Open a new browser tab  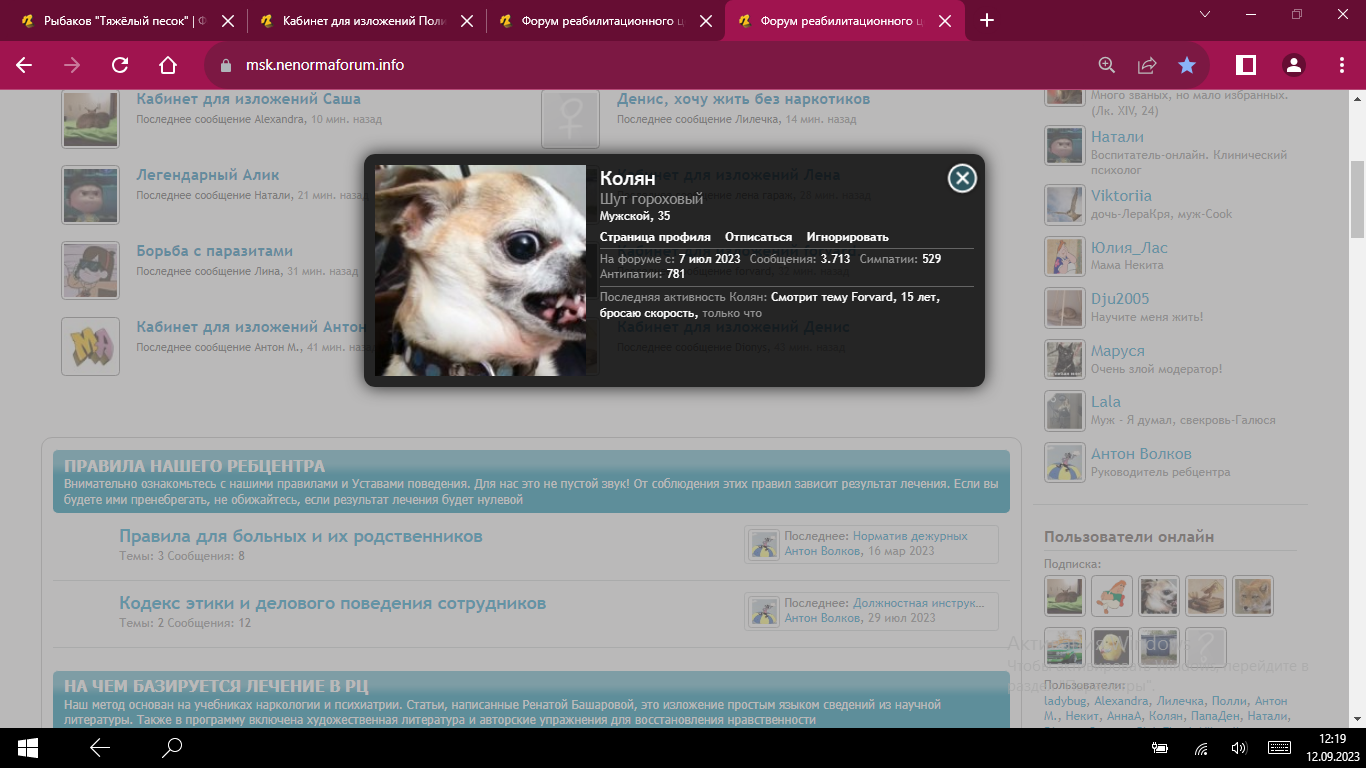pyautogui.click(x=987, y=20)
